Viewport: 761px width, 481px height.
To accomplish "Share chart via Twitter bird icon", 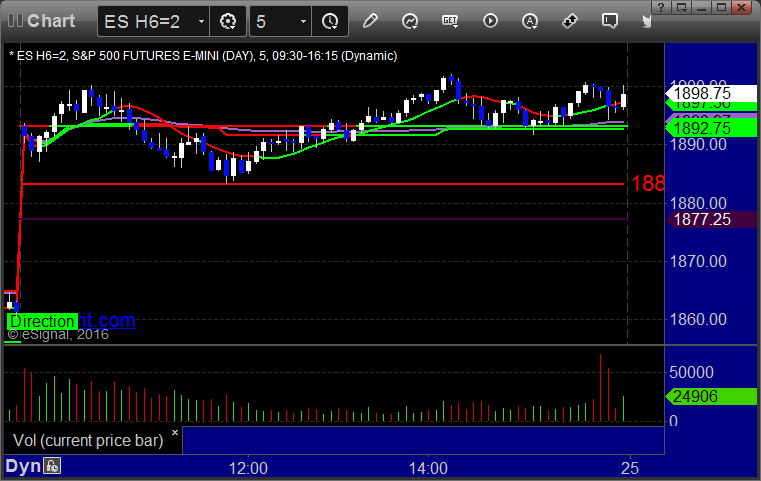I will click(646, 21).
